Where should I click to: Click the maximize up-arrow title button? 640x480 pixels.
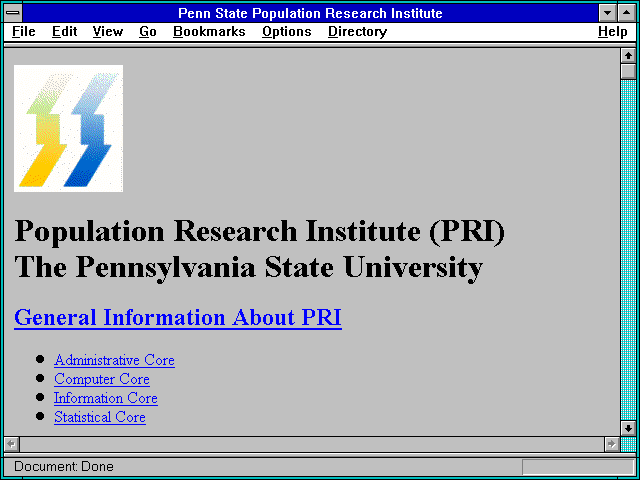pyautogui.click(x=627, y=13)
